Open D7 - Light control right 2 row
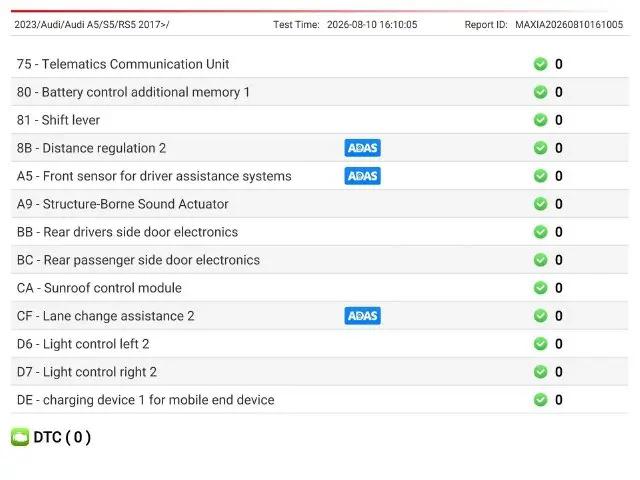Image resolution: width=640 pixels, height=480 pixels. pos(320,372)
